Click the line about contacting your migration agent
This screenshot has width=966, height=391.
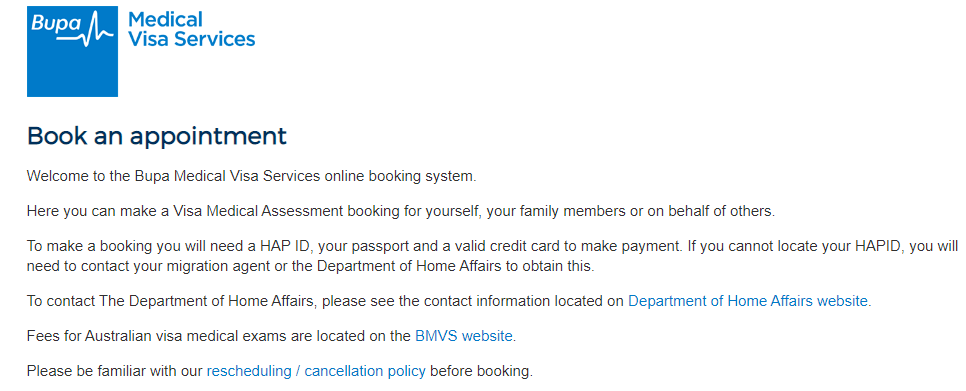click(310, 266)
